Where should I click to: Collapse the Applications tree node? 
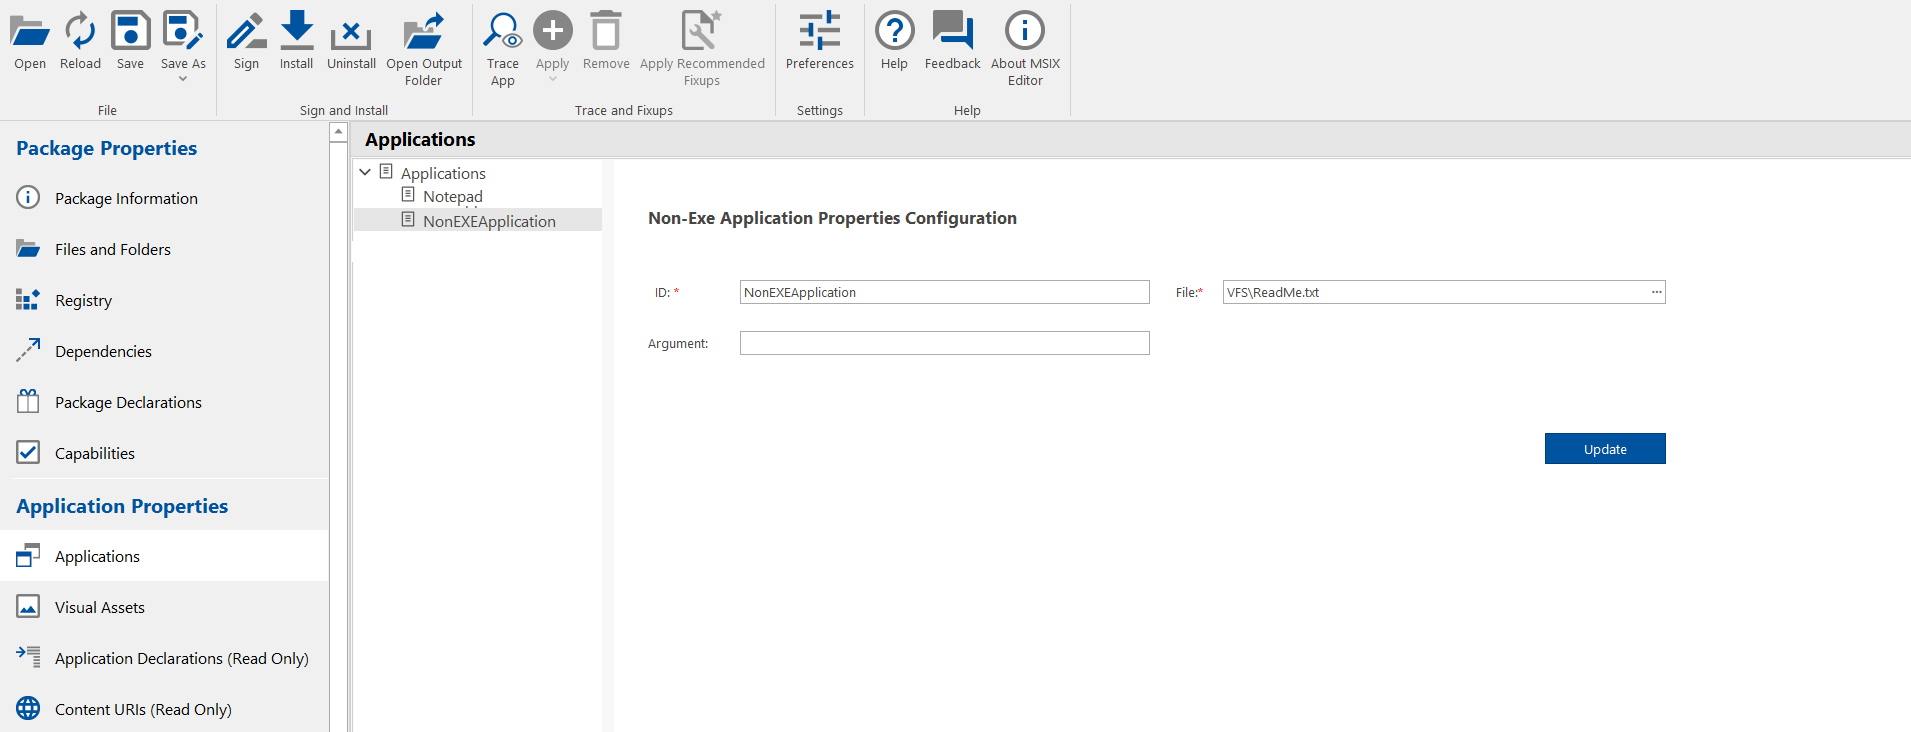(365, 172)
